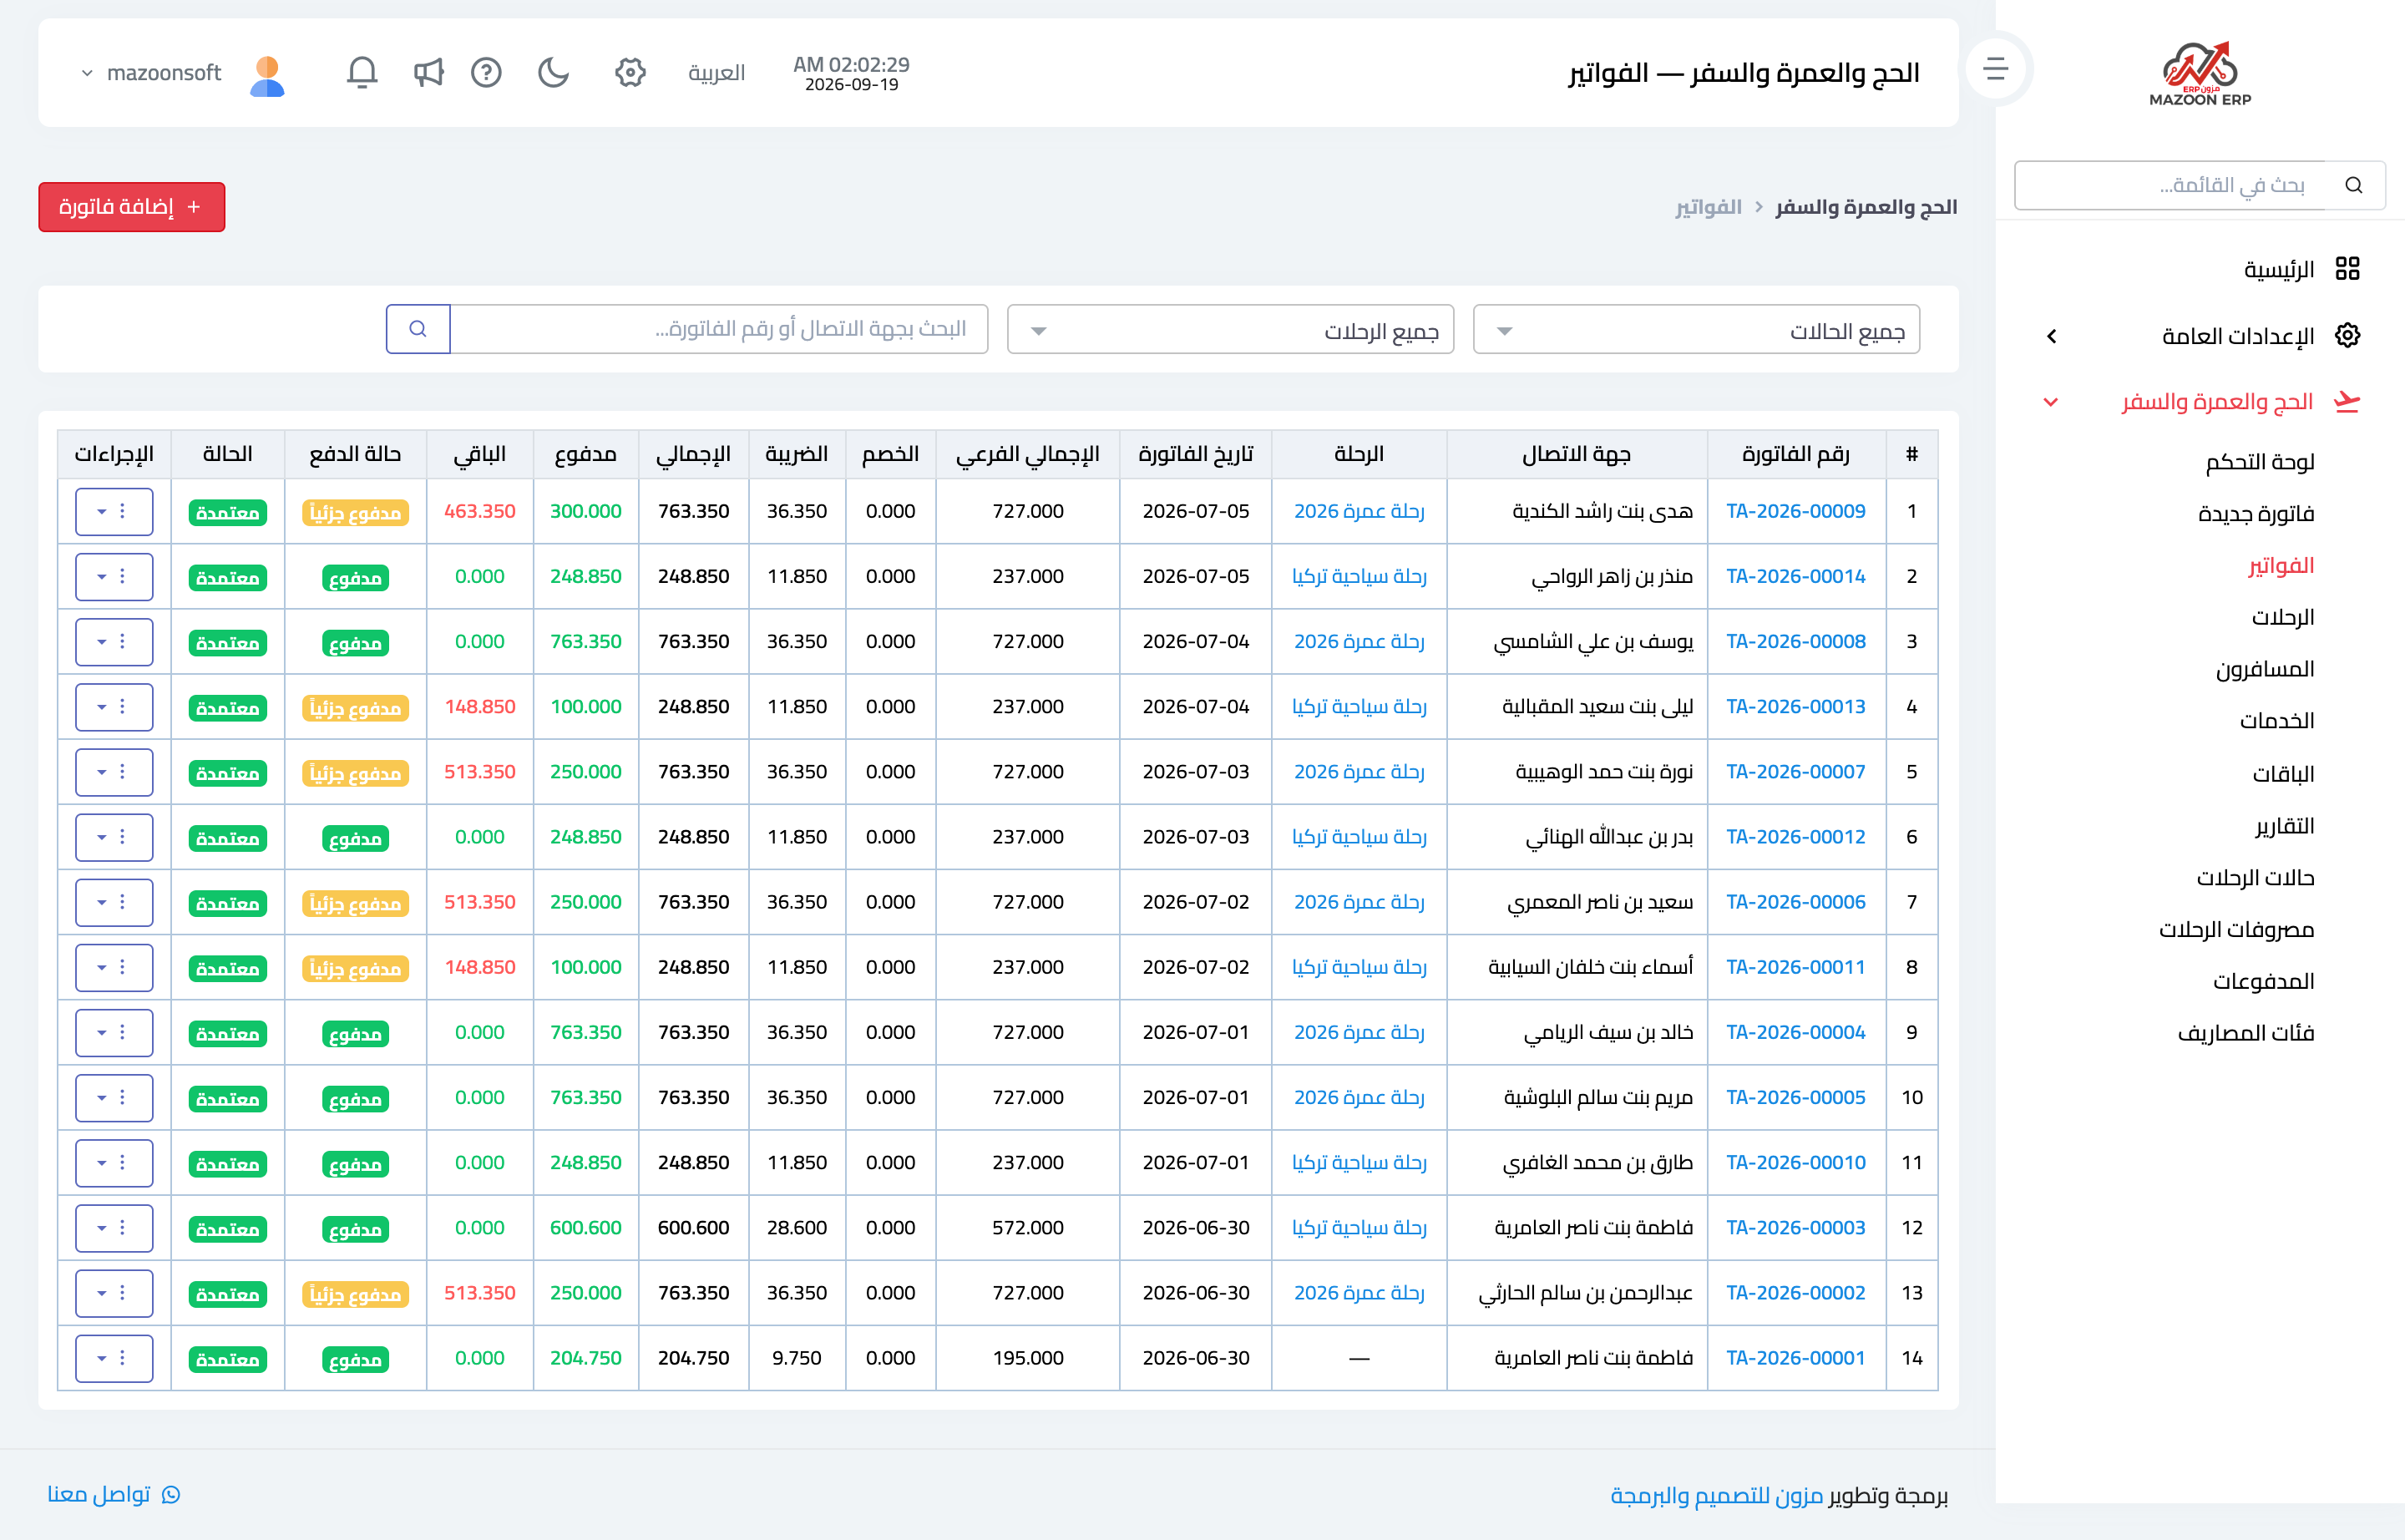Open actions dropdown for invoice TA-2026-00014
Screen dimensions: 2405x1540
(x=114, y=577)
